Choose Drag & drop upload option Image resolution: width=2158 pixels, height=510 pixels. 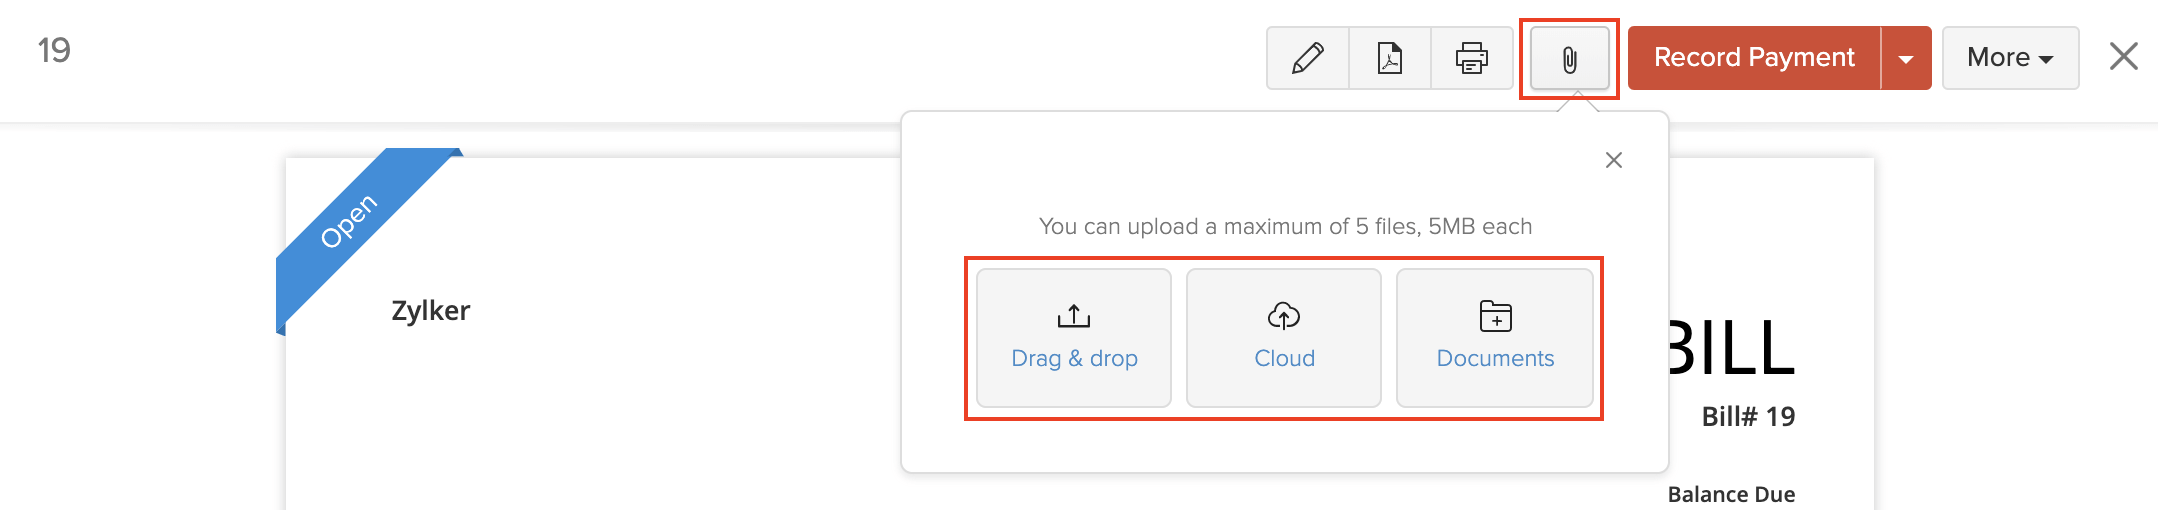(x=1074, y=338)
